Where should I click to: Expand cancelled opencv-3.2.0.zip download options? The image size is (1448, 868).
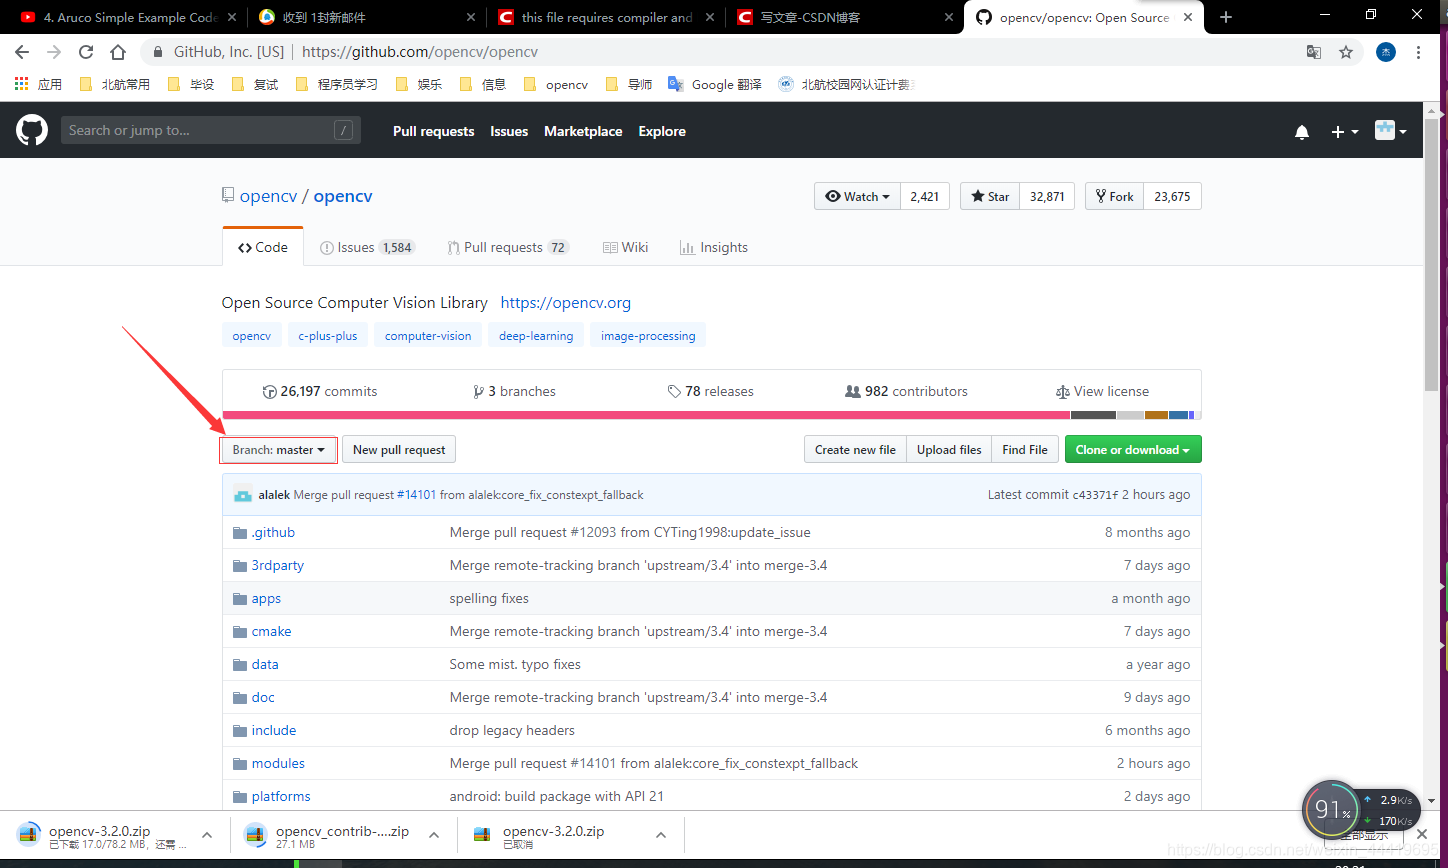(661, 835)
